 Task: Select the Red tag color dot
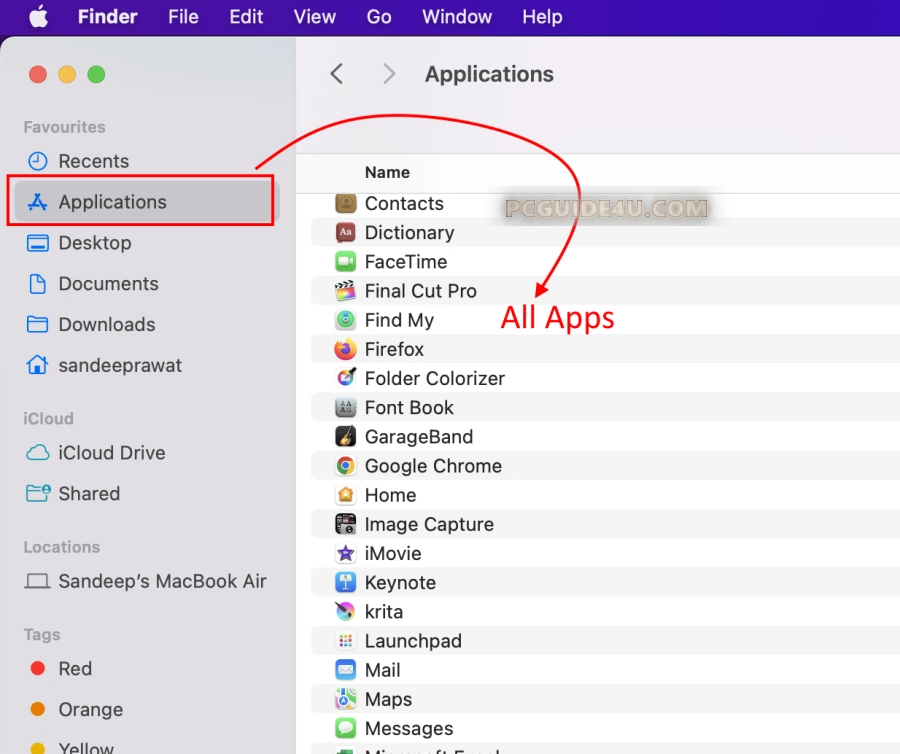(38, 669)
